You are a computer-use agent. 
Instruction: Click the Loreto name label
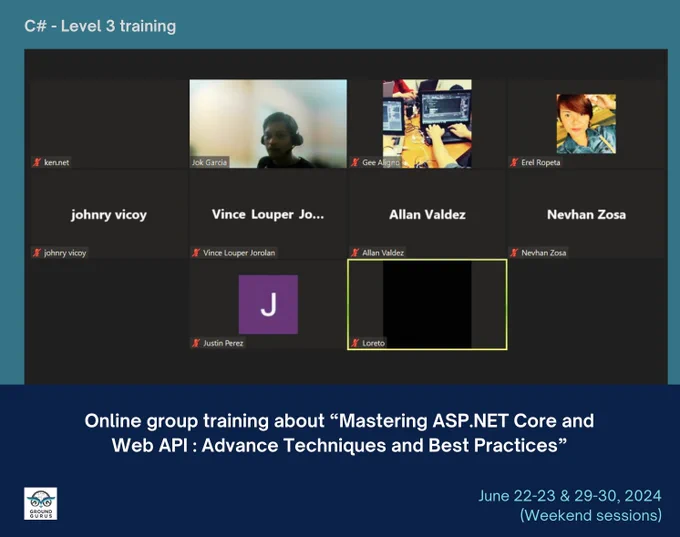[373, 343]
